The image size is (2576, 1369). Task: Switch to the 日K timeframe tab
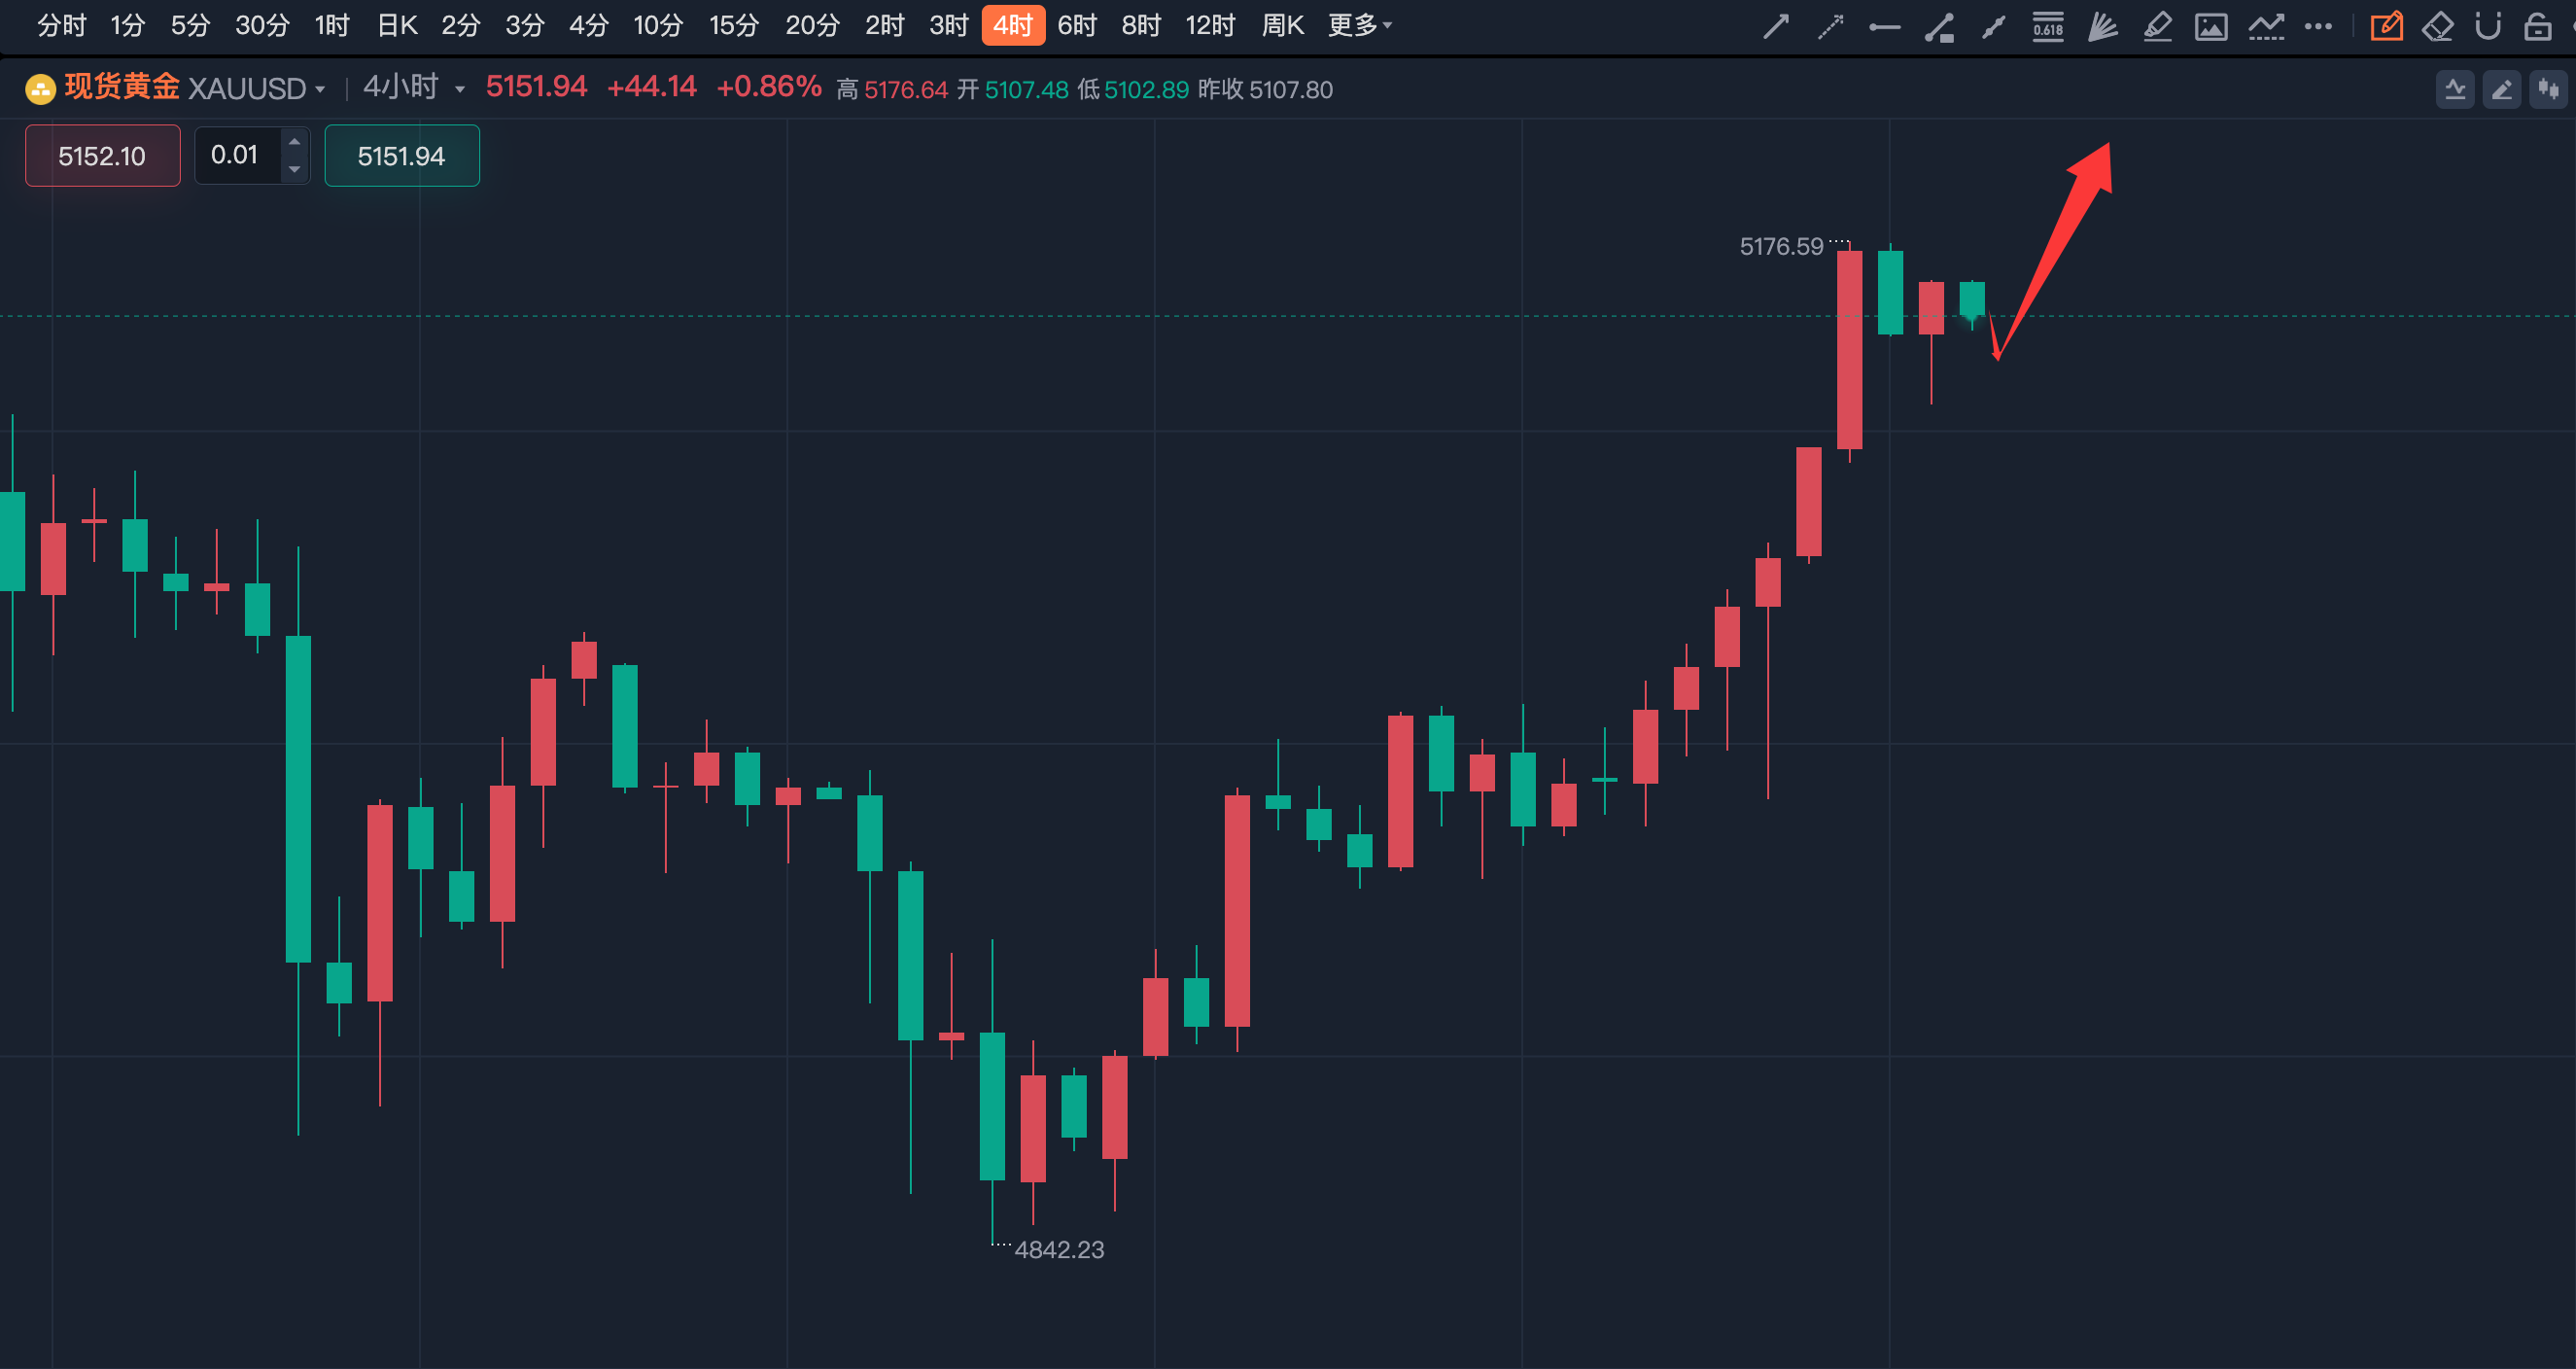pos(397,25)
